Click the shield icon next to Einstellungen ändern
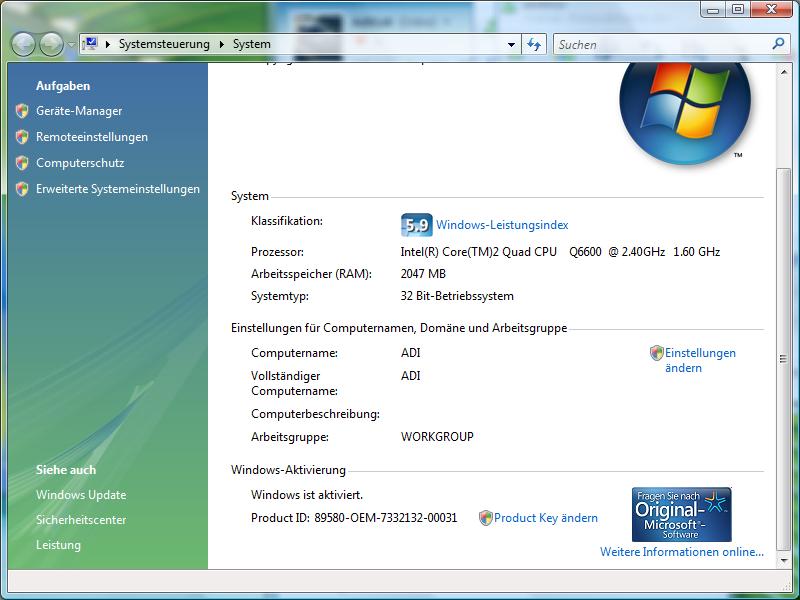 click(x=656, y=353)
